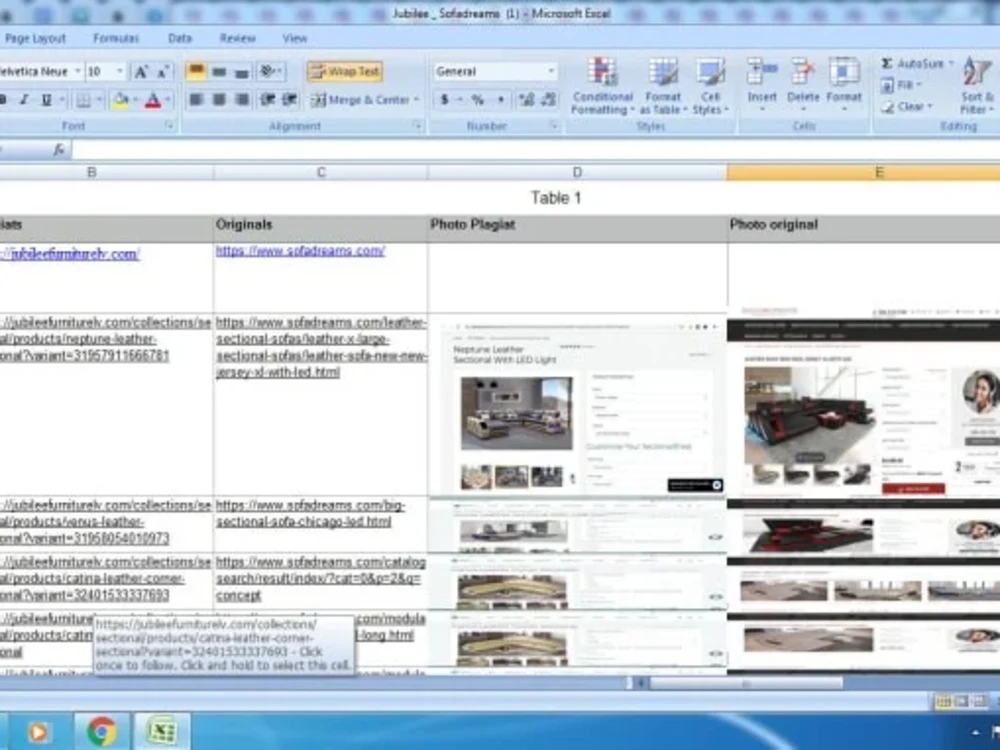Screen dimensions: 1000x750
Task: Click into the formula bar
Action: coord(536,151)
